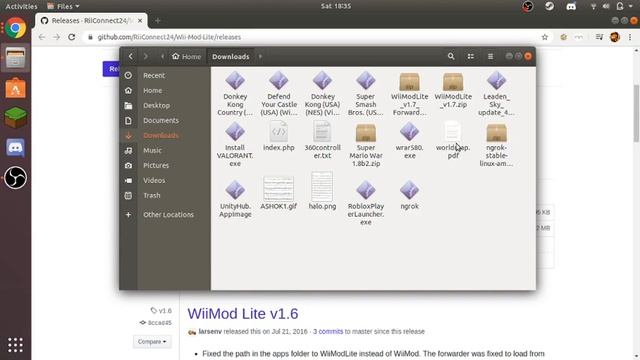Viewport: 640px width, 360px height.
Task: Open WiiMod Lite v1.6 release title
Action: tap(242, 313)
